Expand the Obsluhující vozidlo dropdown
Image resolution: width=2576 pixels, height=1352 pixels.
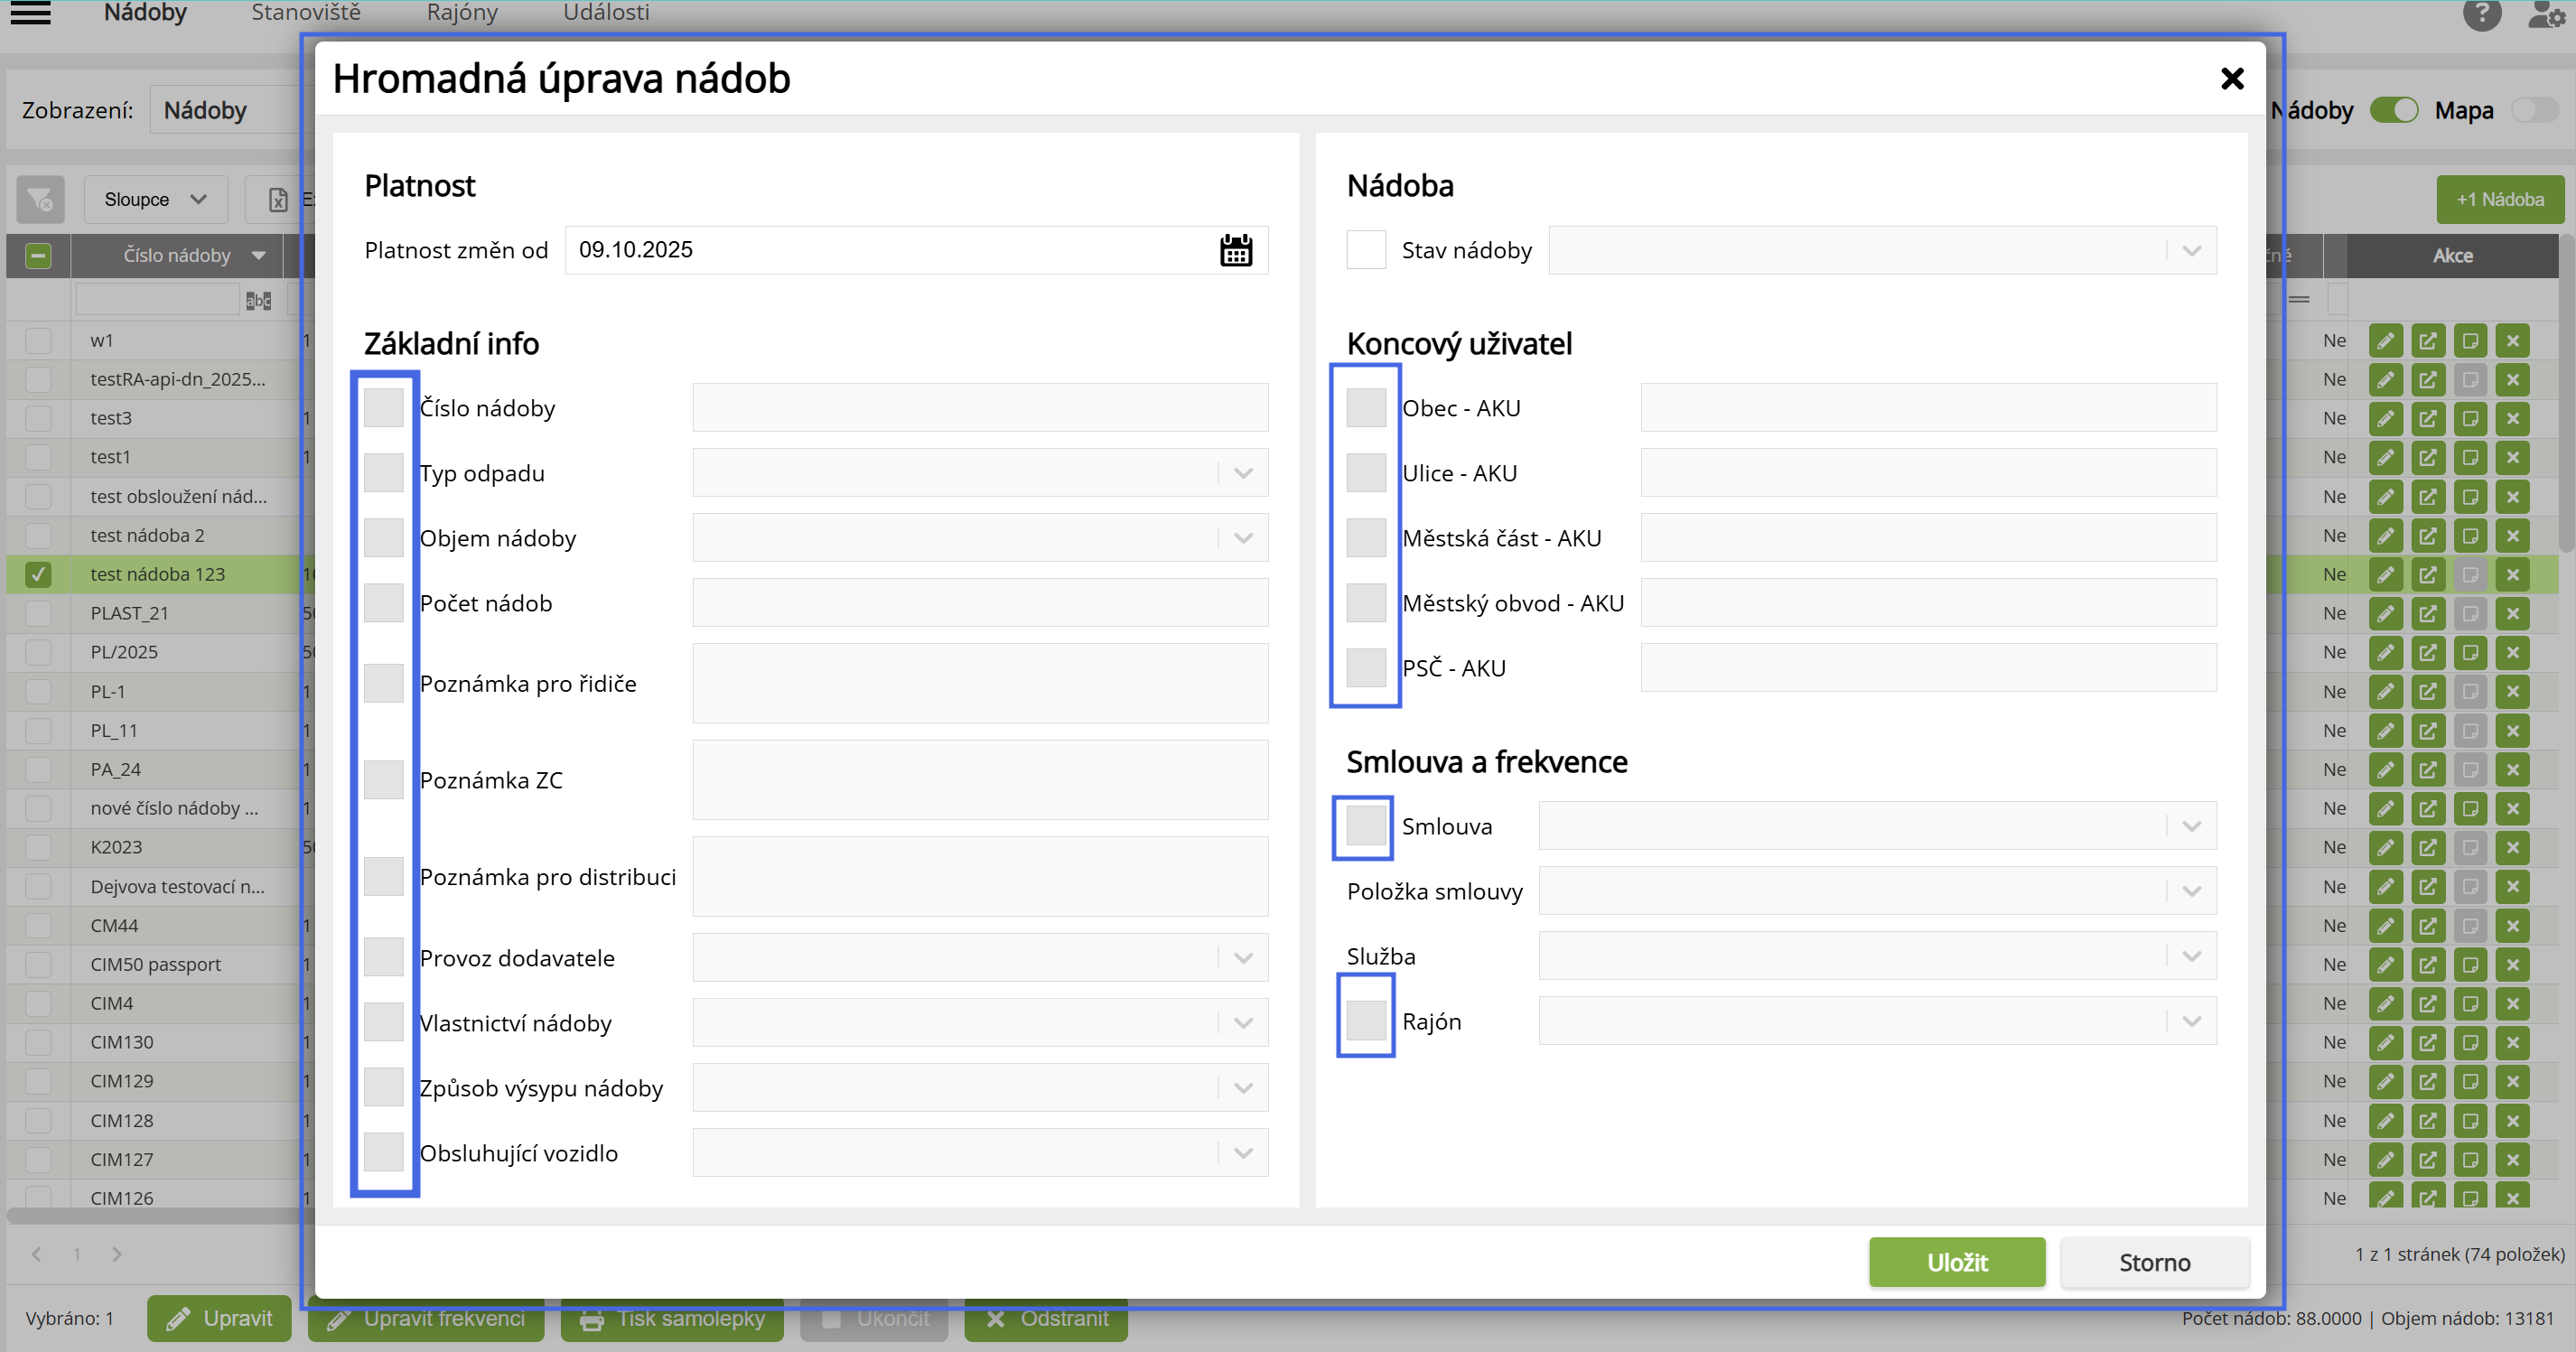(1243, 1153)
